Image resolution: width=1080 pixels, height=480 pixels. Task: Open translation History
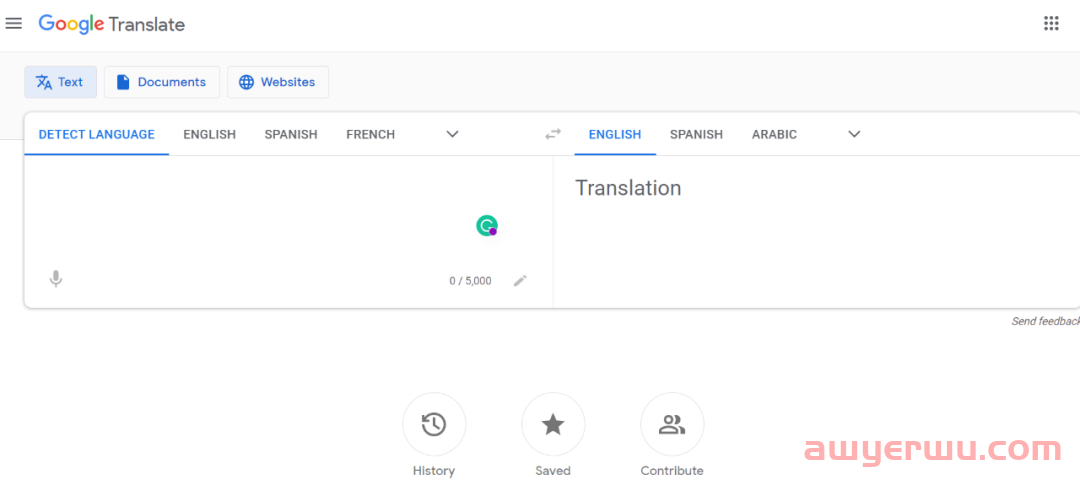[x=434, y=424]
